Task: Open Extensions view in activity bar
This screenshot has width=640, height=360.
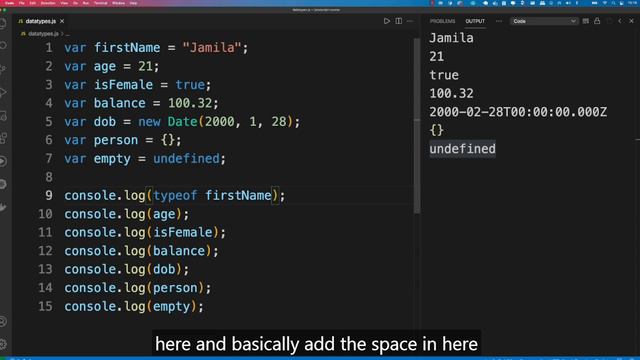Action: click(x=3, y=138)
